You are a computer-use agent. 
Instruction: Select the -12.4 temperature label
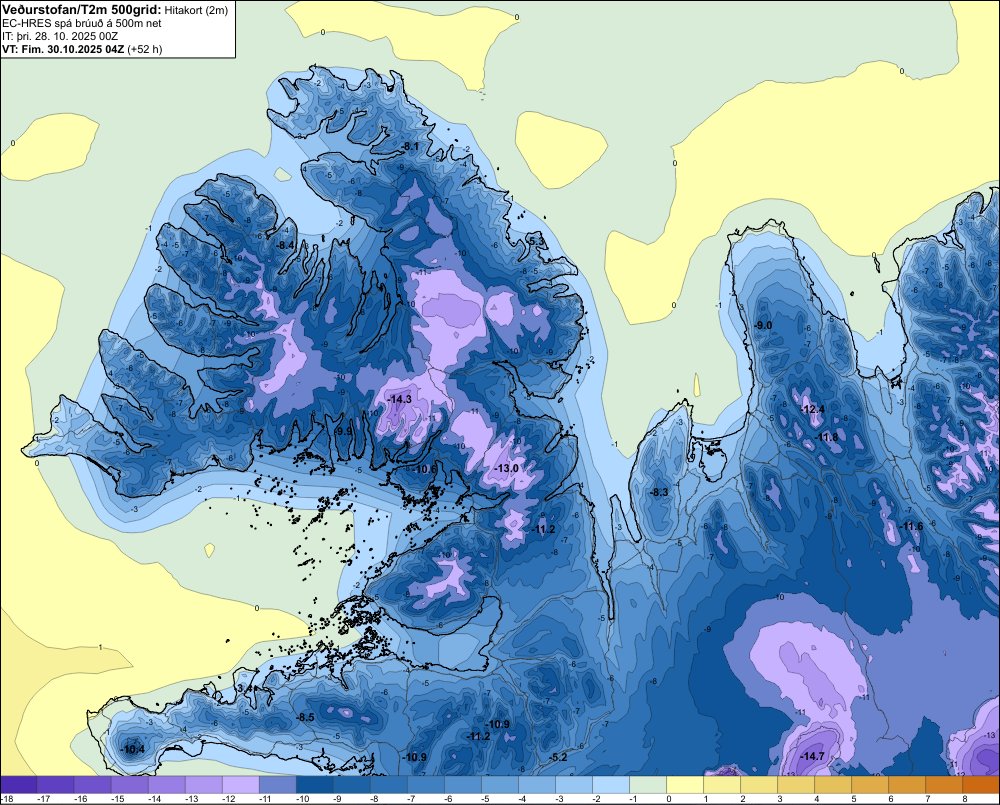(x=813, y=409)
